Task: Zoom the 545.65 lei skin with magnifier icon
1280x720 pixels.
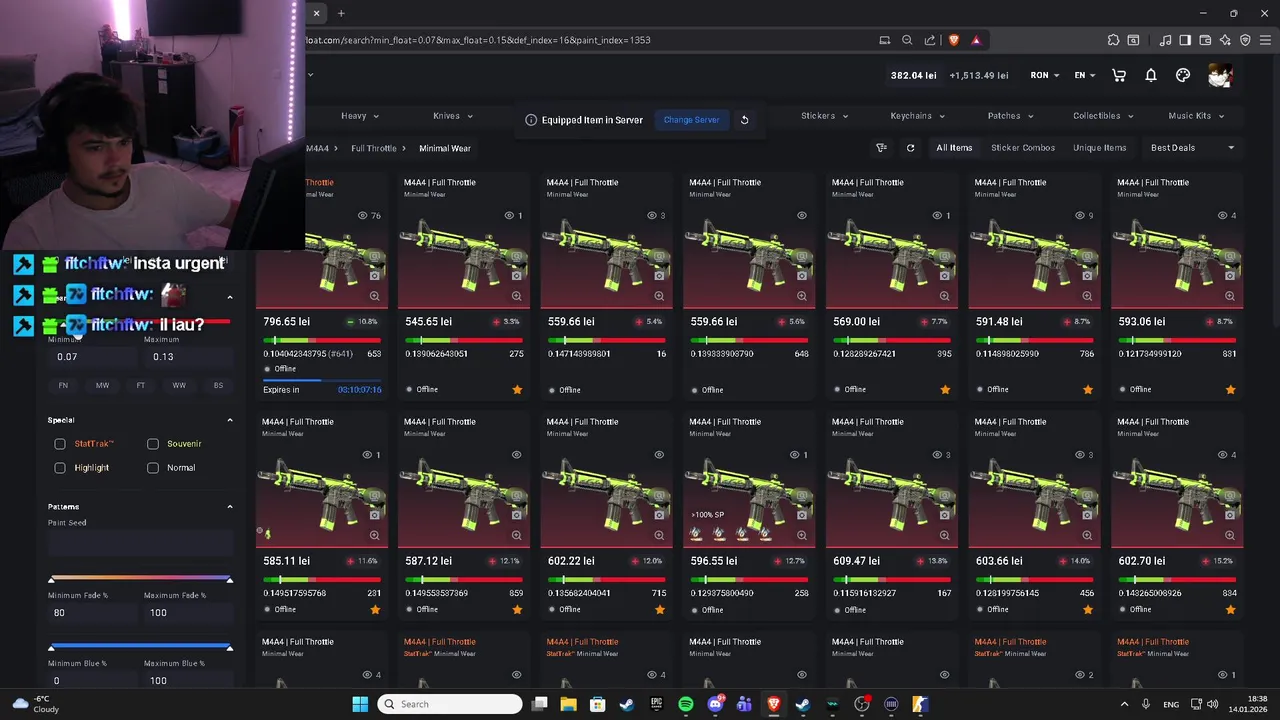Action: pos(517,296)
